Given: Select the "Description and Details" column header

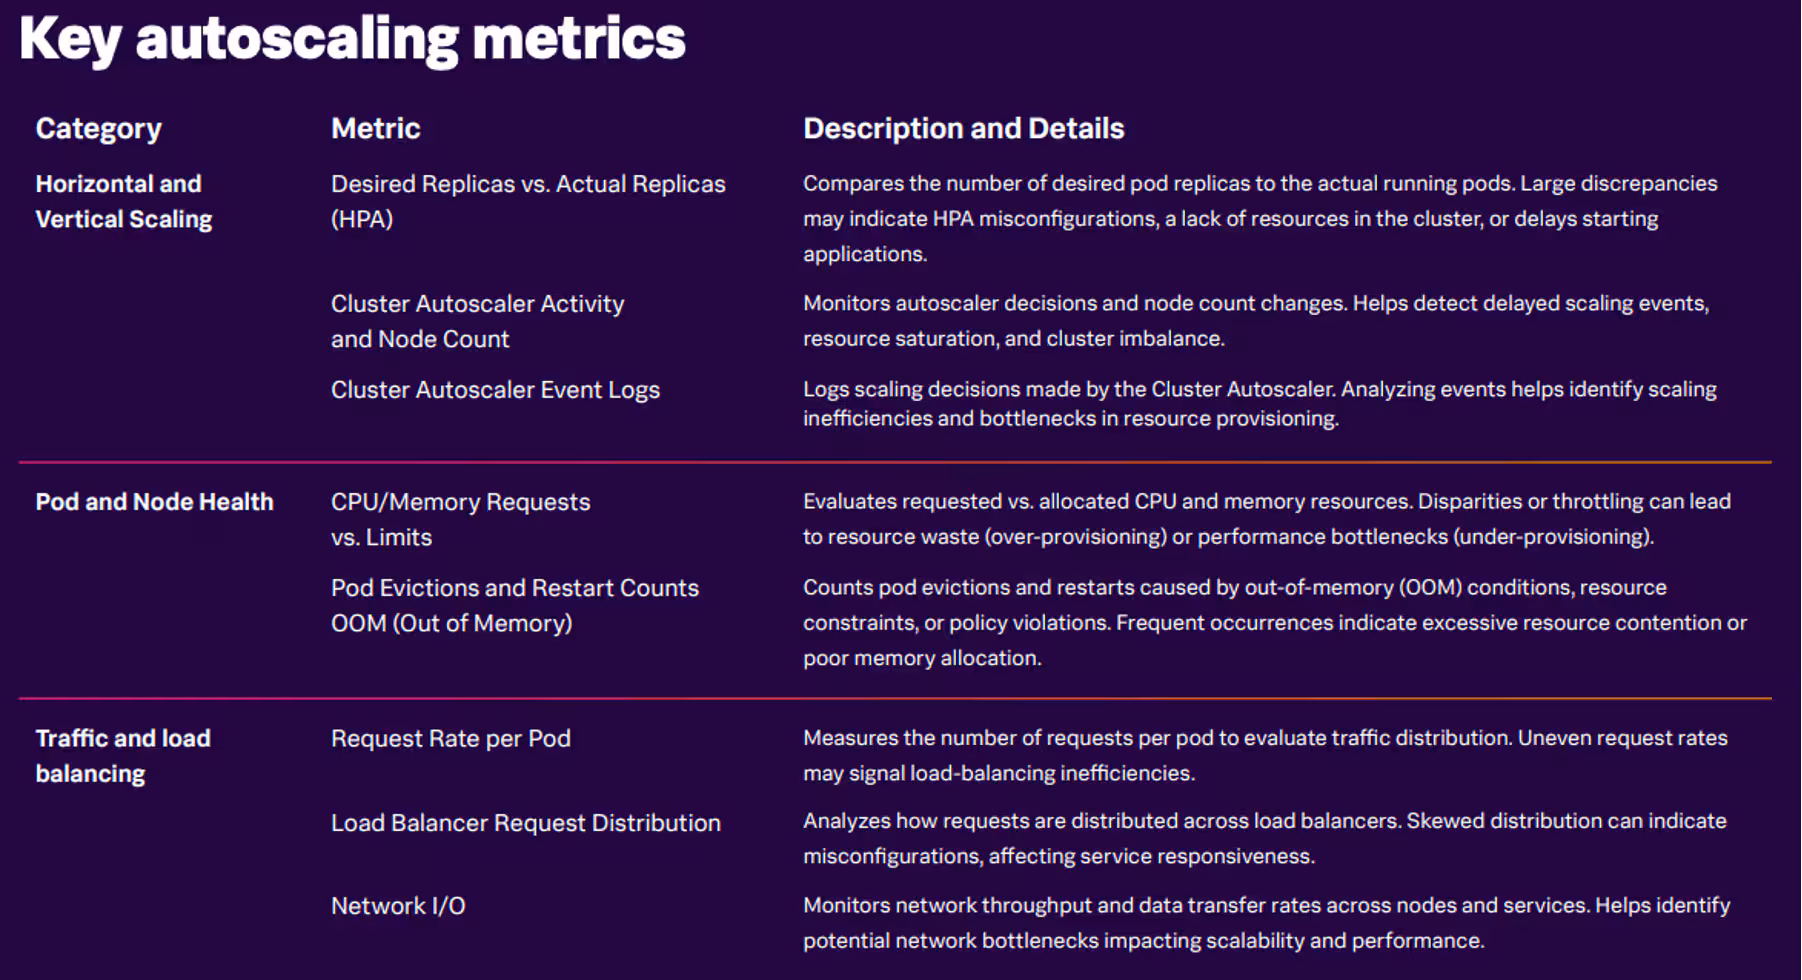Looking at the screenshot, I should click(963, 128).
